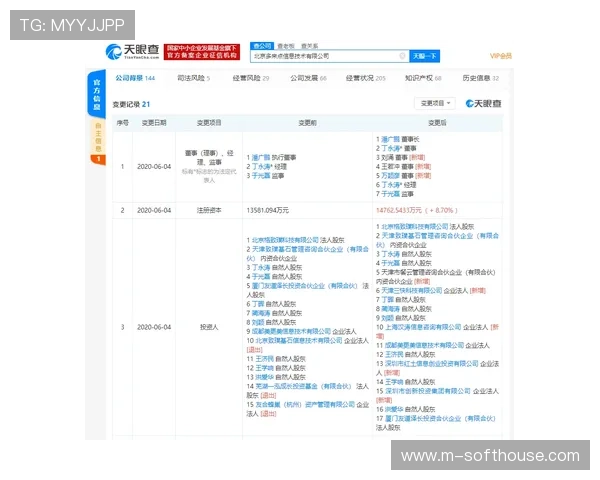Switch to the 知识产权 68 tab
600x480 pixels.
tap(423, 78)
